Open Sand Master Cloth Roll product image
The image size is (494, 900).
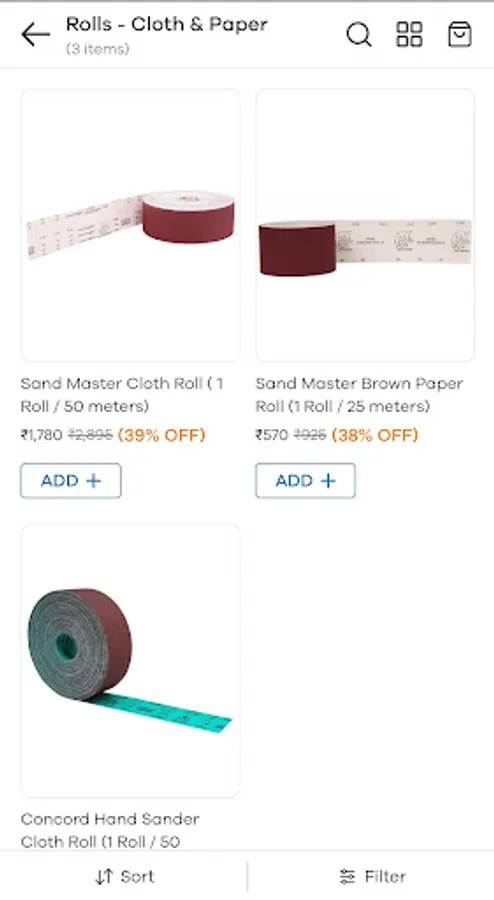click(130, 225)
